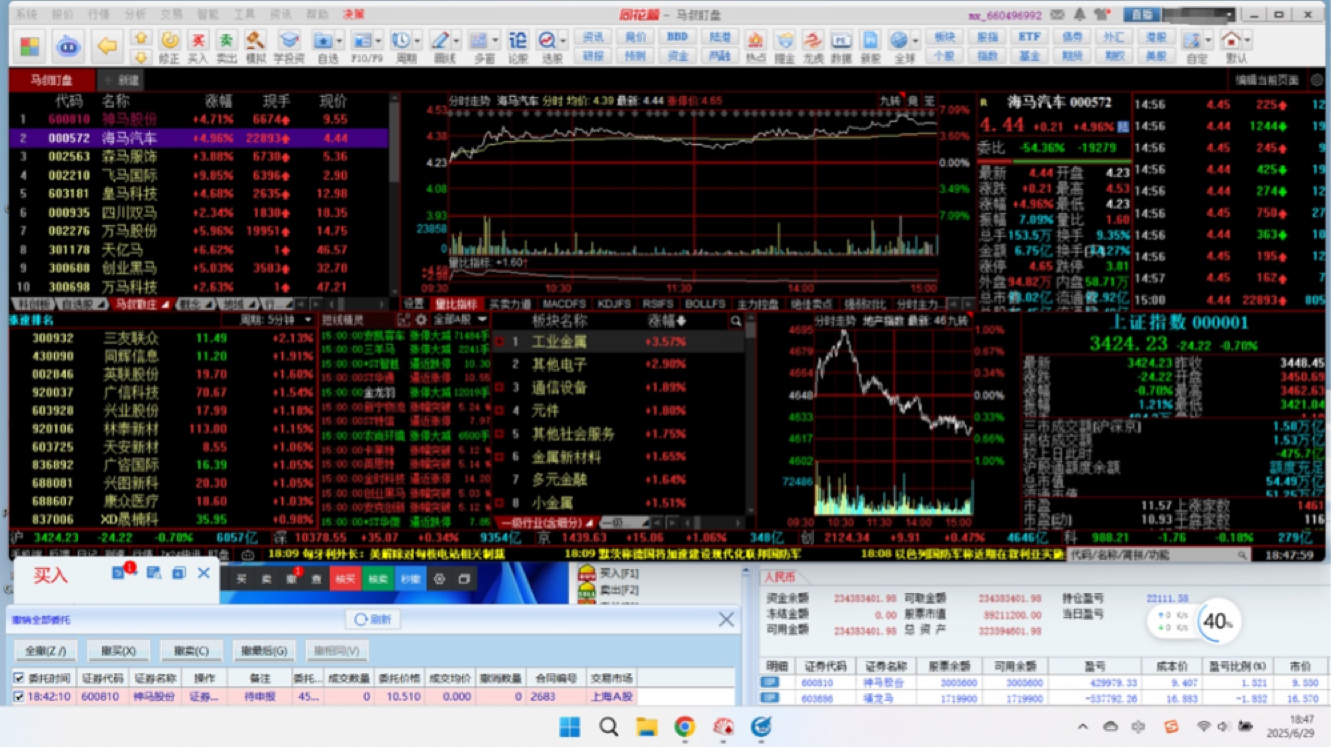
Task: Click the 全撤(Z /) button
Action: (x=45, y=651)
